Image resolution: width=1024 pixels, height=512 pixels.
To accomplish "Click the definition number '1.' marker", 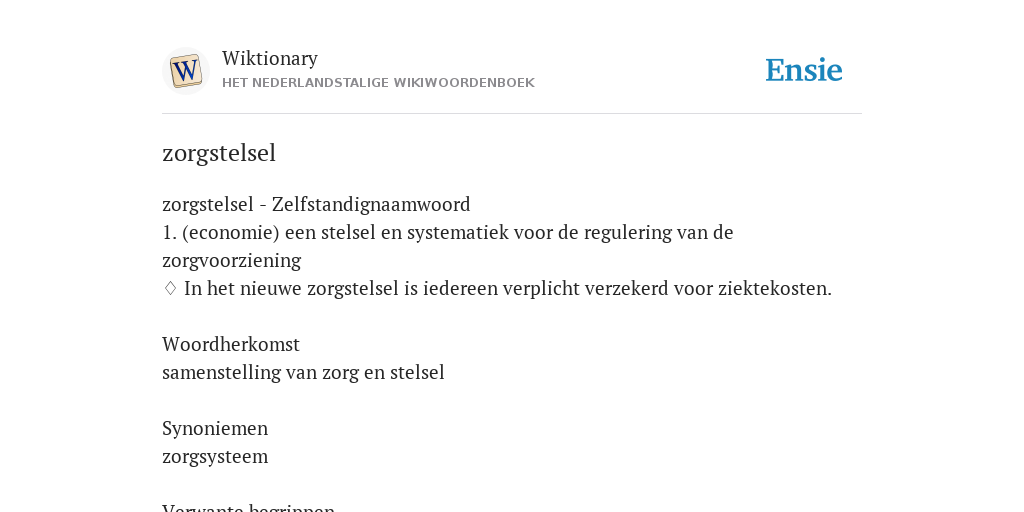I will (170, 232).
